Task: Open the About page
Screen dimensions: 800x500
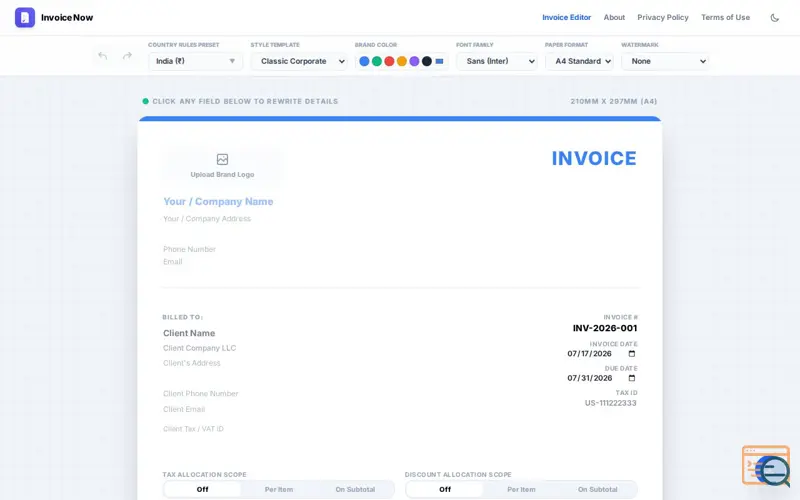Action: pyautogui.click(x=614, y=17)
